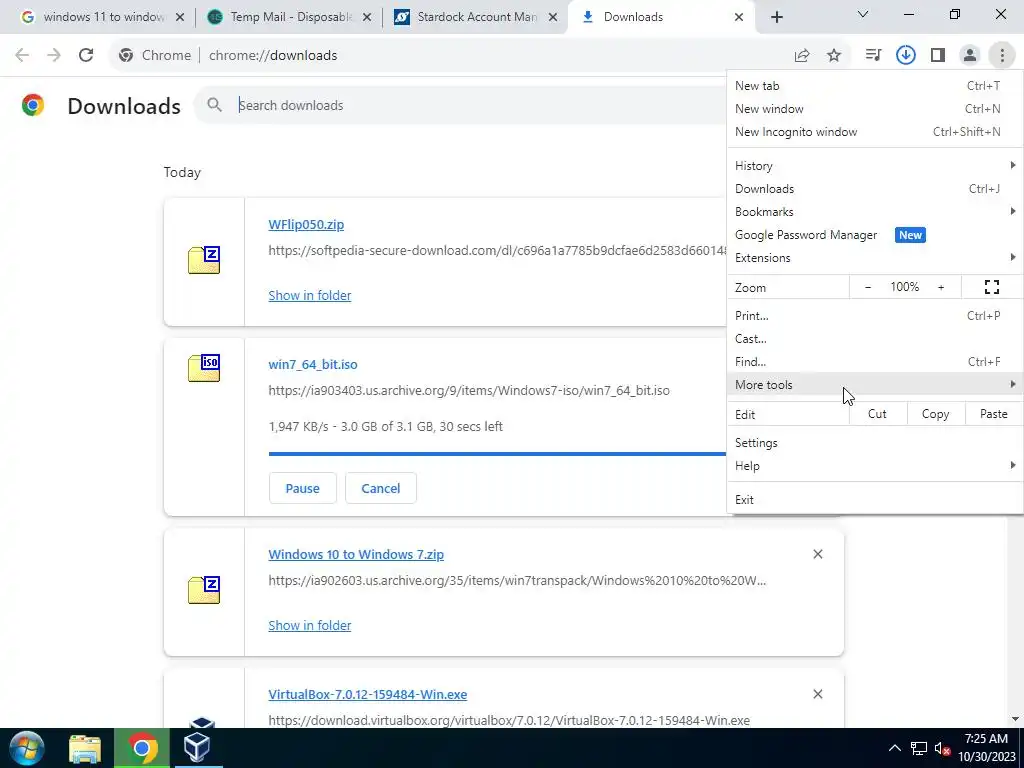Remove Windows 10 to Windows 7.zip from list

click(818, 554)
